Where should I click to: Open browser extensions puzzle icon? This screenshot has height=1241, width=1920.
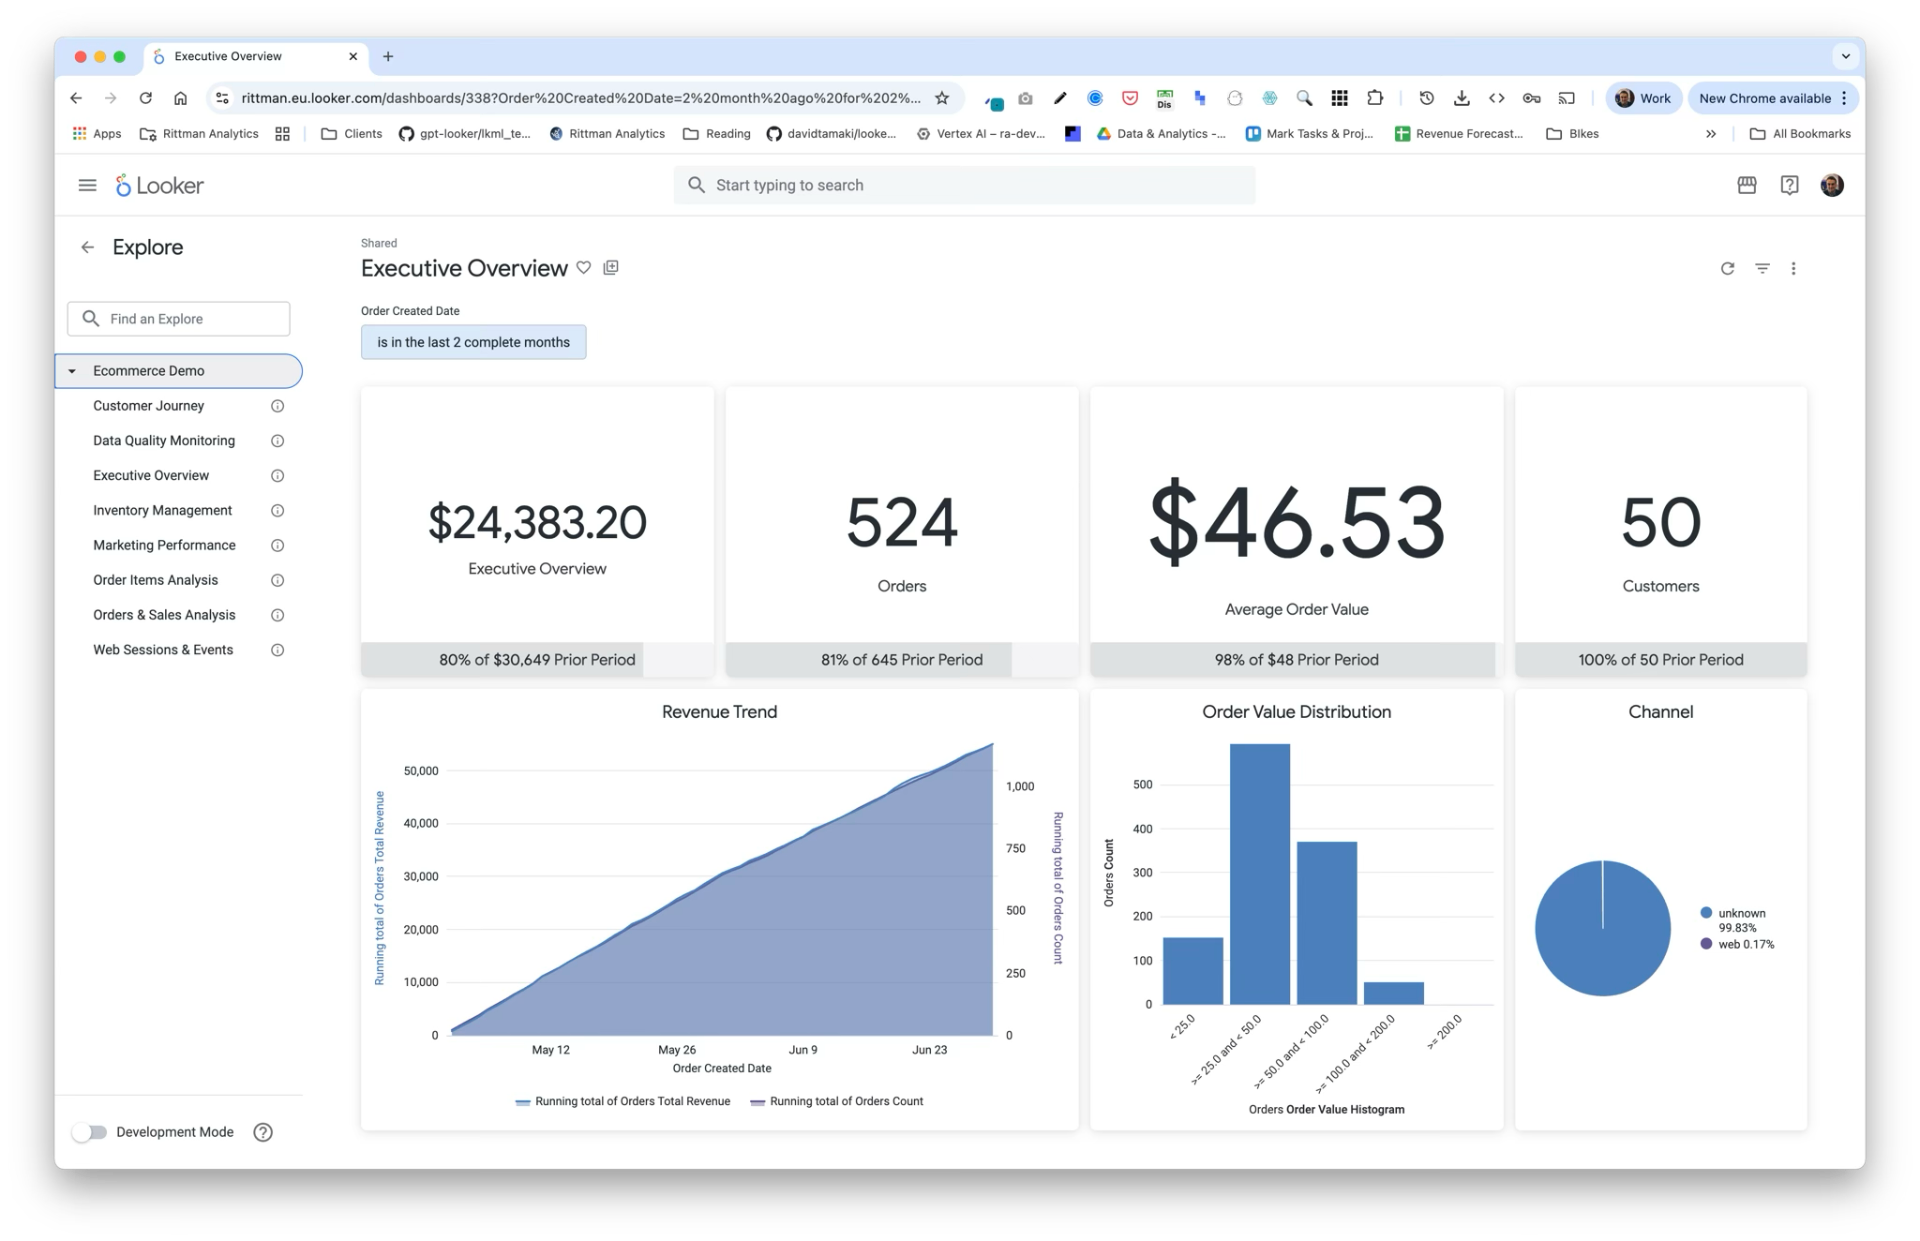[x=1375, y=98]
